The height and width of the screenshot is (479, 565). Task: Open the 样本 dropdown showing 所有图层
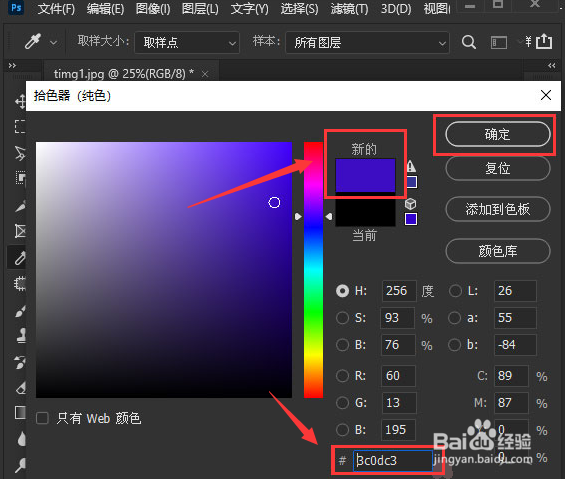pos(367,43)
